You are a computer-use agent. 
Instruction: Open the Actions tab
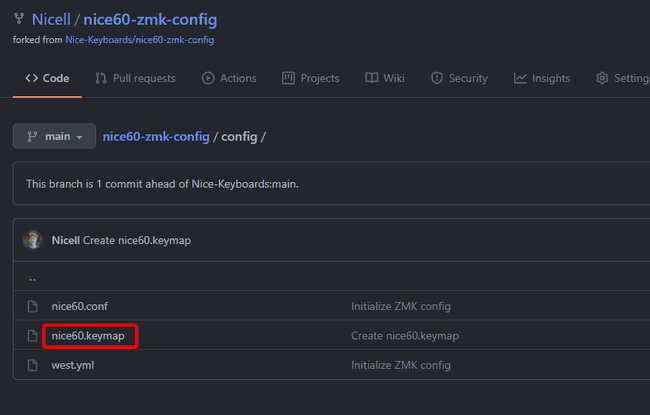click(x=229, y=78)
